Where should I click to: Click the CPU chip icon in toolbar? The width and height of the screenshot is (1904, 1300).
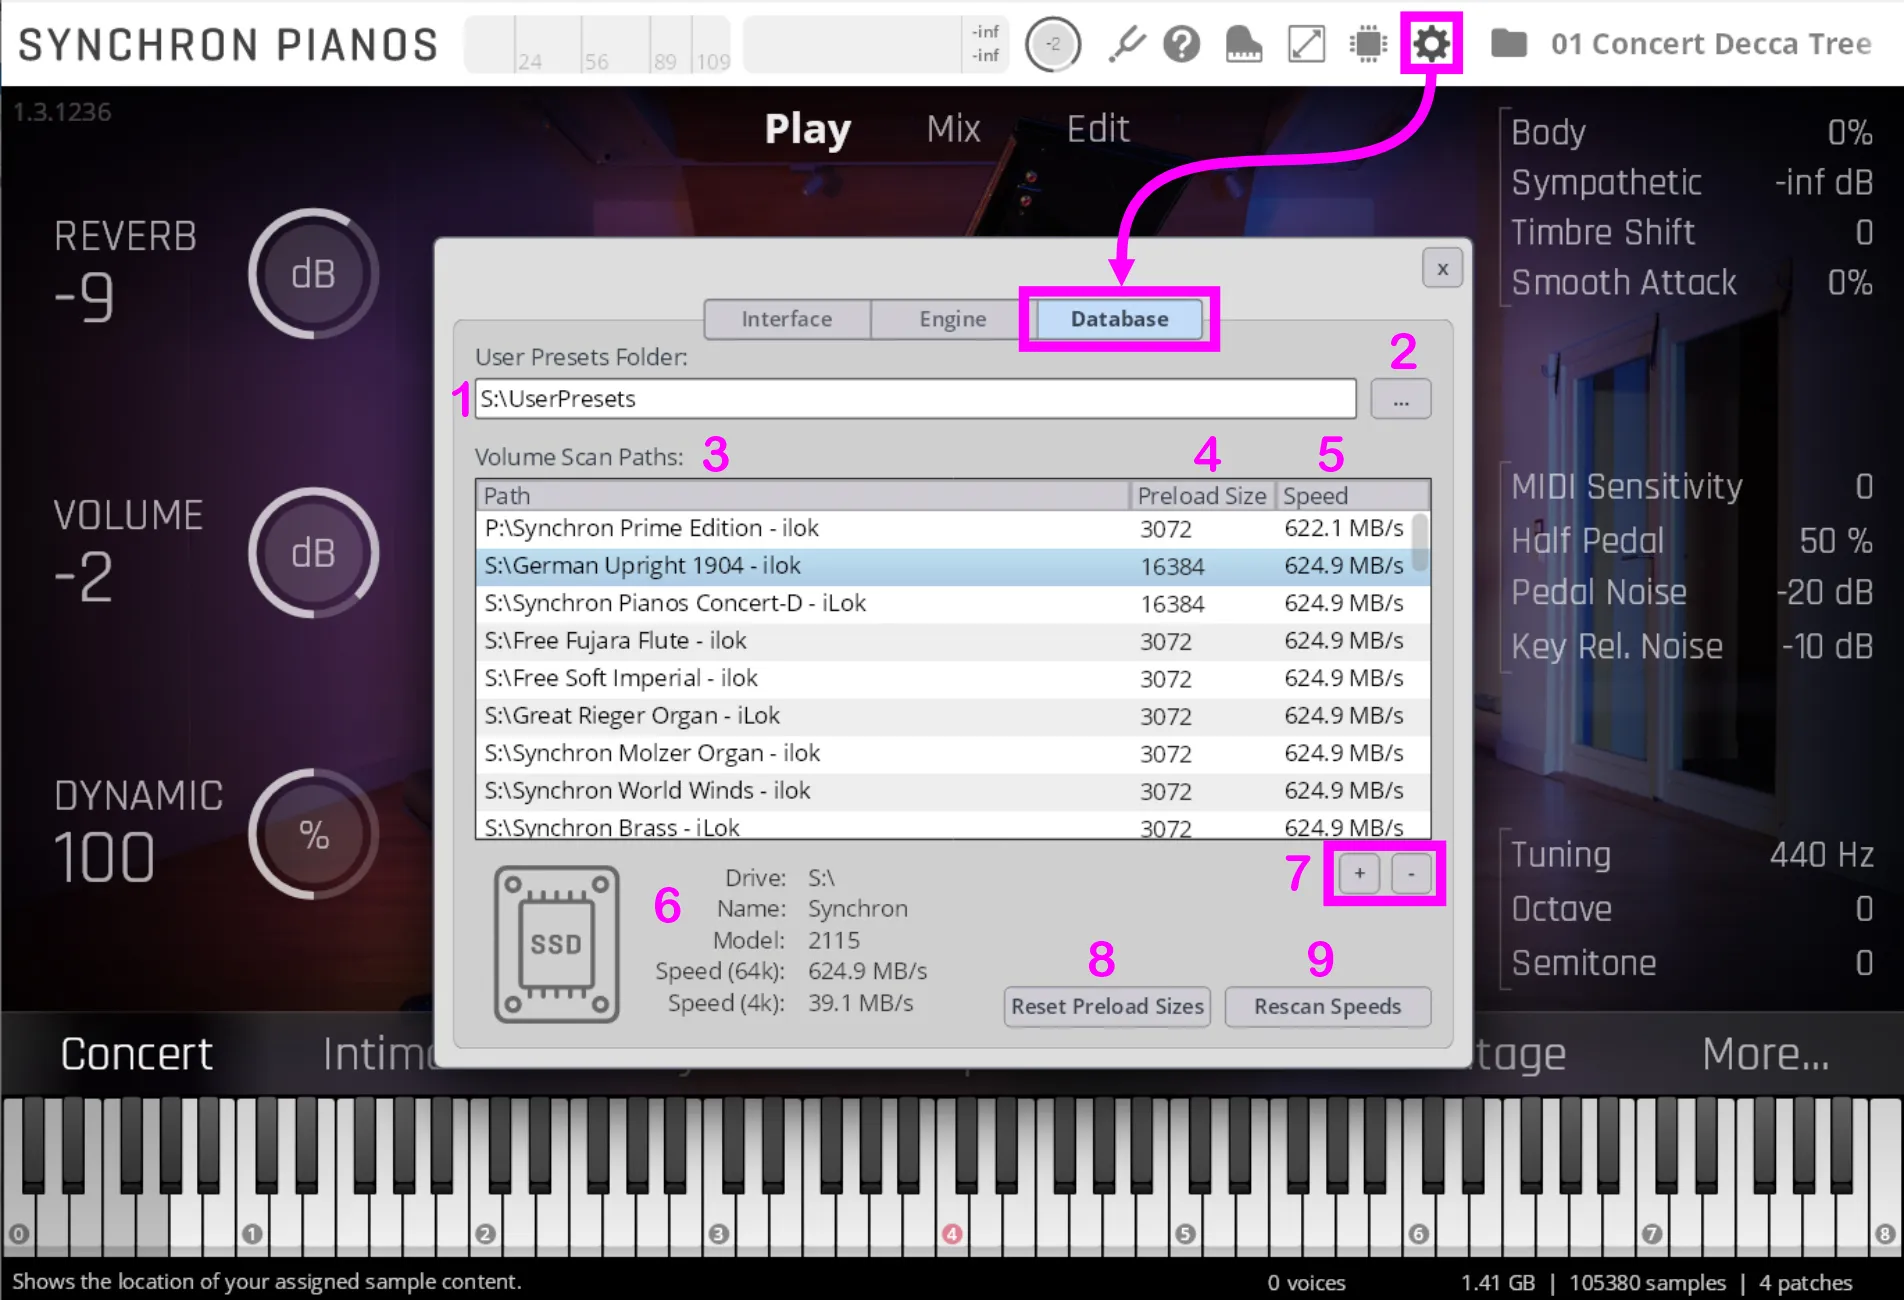pyautogui.click(x=1368, y=44)
